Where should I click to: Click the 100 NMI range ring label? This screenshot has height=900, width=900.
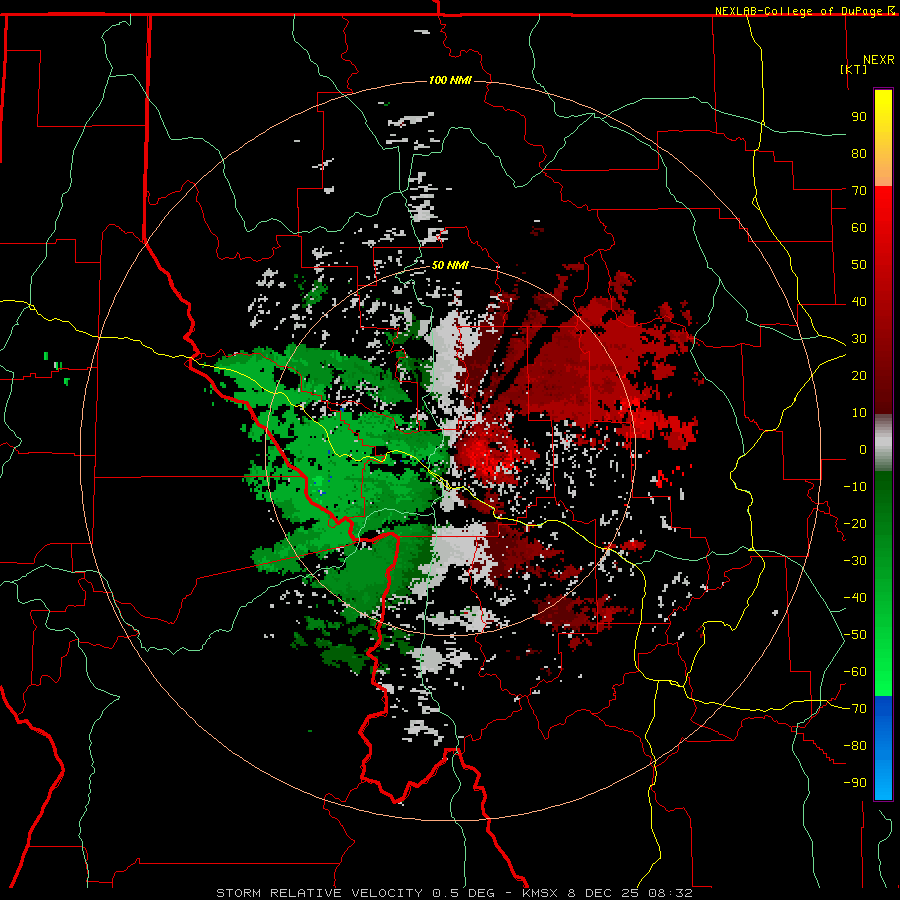[x=450, y=80]
